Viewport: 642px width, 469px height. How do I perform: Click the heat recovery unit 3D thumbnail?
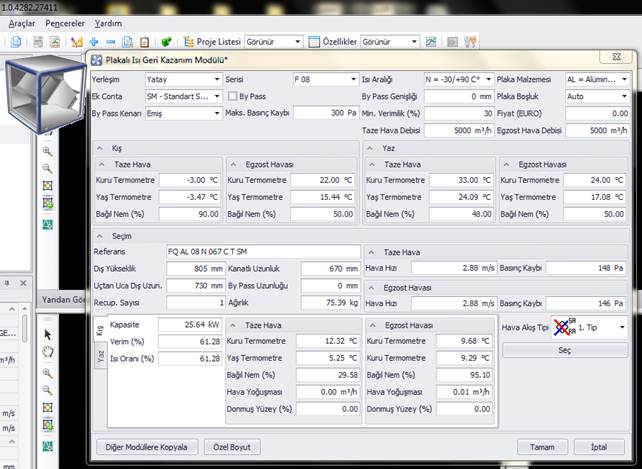[x=44, y=95]
